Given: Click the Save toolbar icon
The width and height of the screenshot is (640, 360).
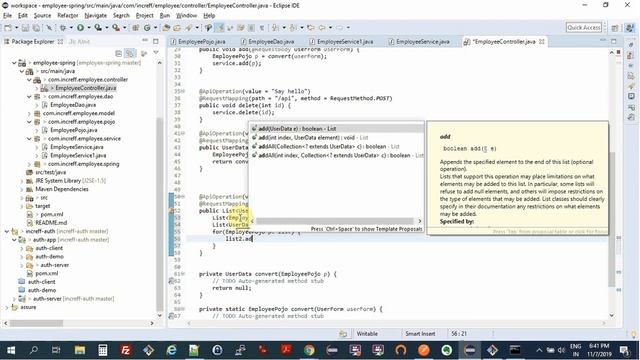Looking at the screenshot, I should coord(25,28).
